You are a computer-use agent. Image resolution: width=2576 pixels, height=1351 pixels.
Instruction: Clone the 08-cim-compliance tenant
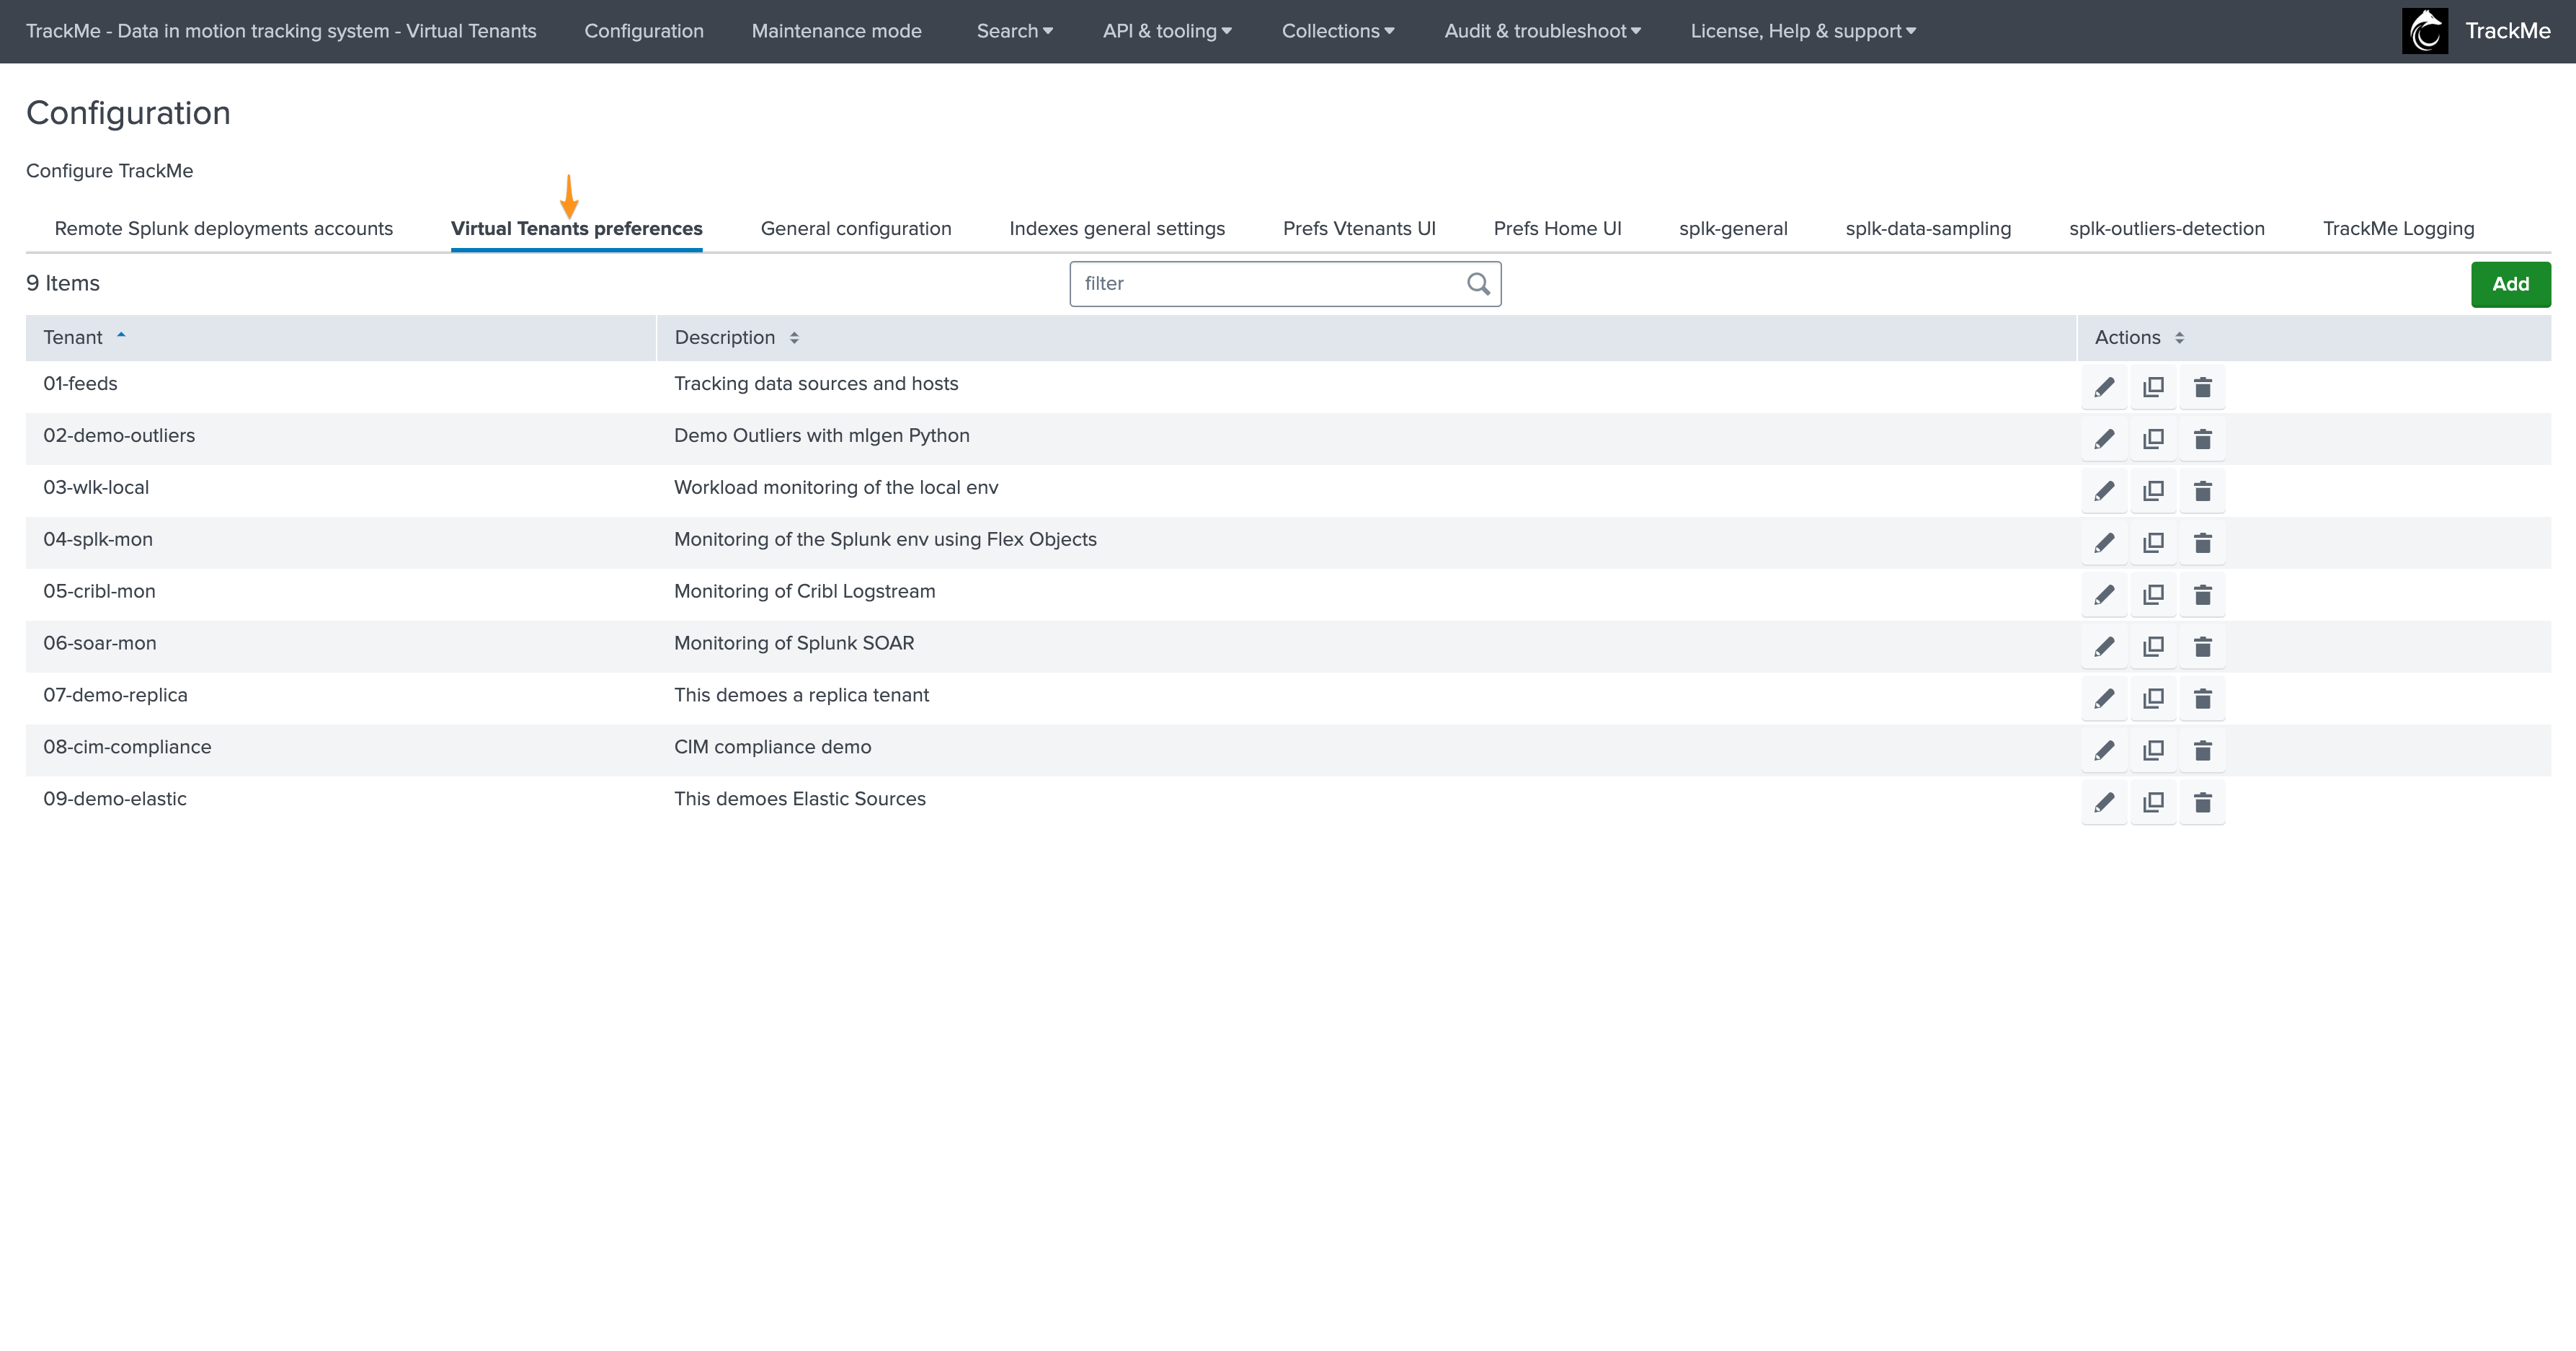[x=2153, y=751]
